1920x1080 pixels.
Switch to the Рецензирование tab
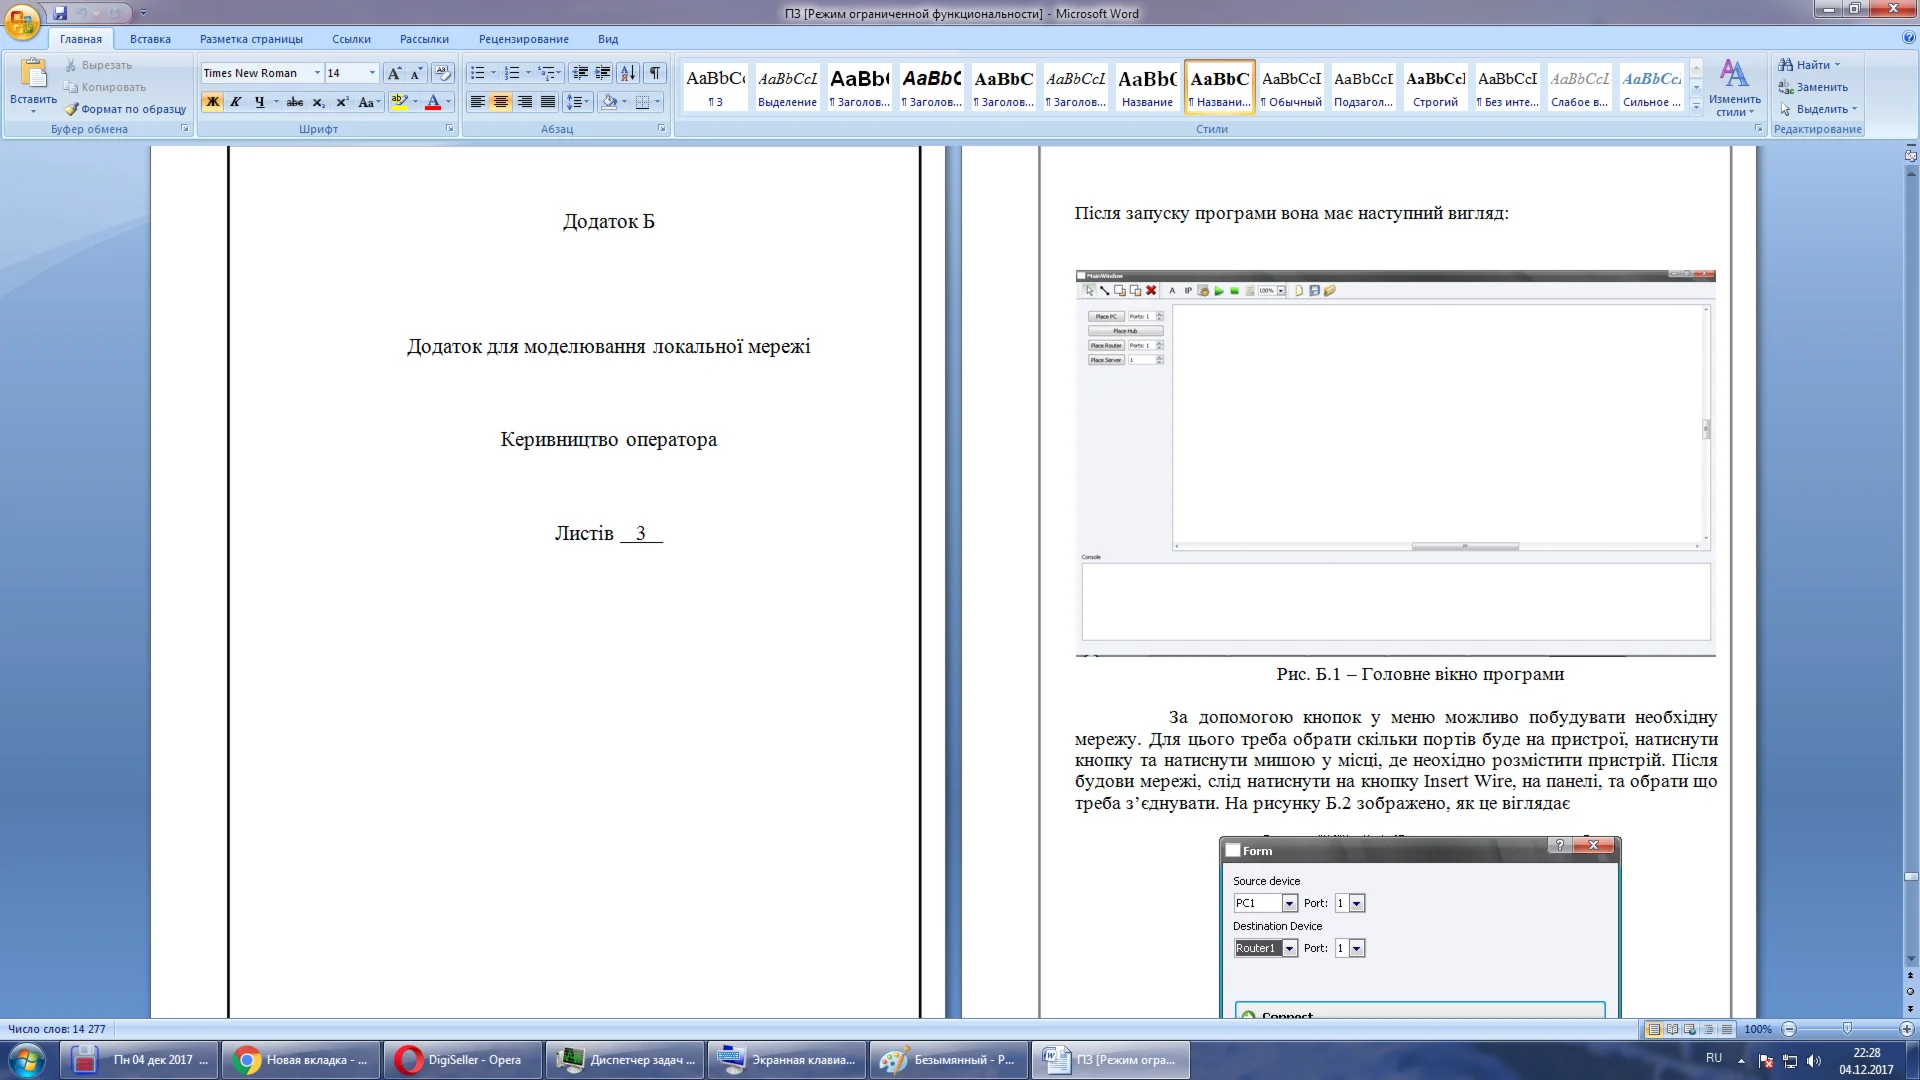[523, 39]
